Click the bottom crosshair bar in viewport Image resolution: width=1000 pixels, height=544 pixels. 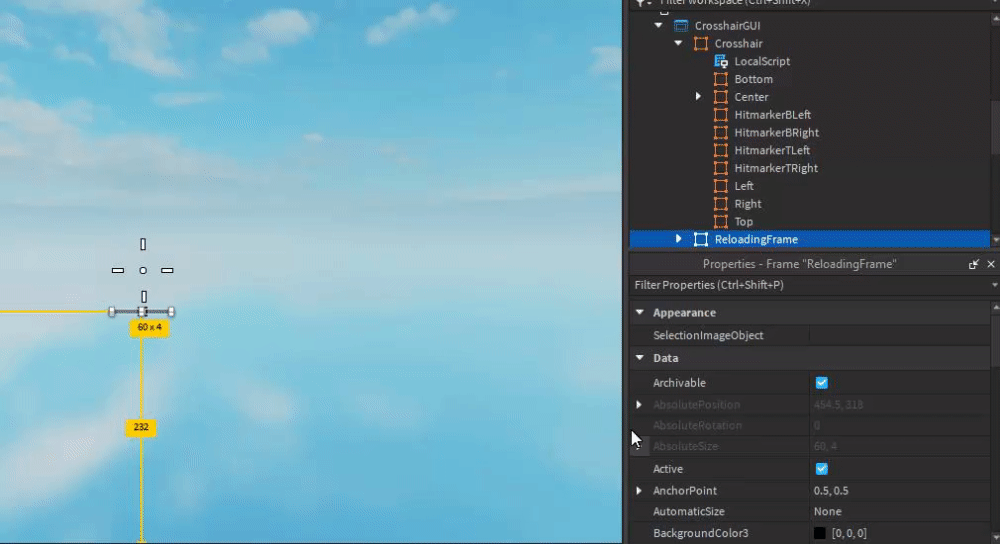coord(144,297)
